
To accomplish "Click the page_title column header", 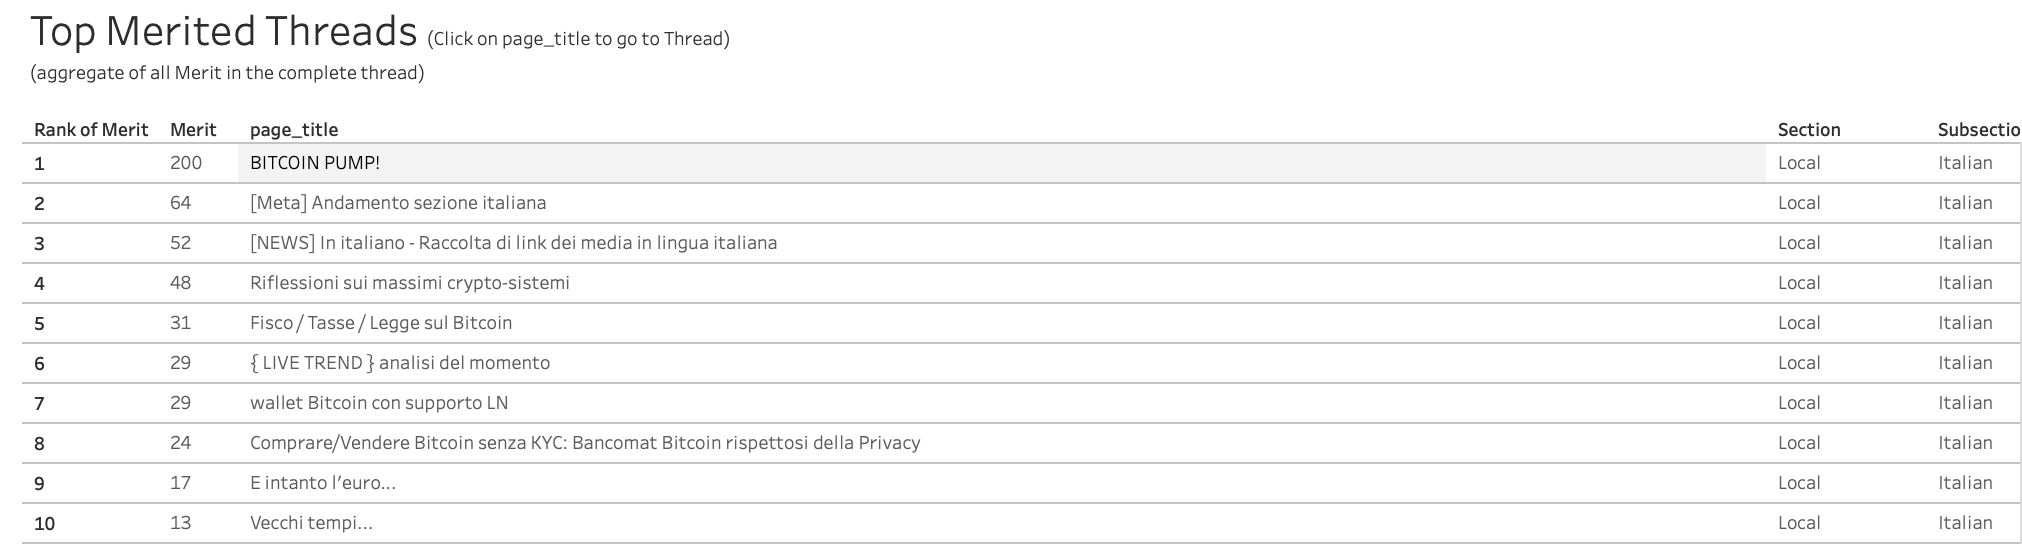I will pyautogui.click(x=294, y=130).
